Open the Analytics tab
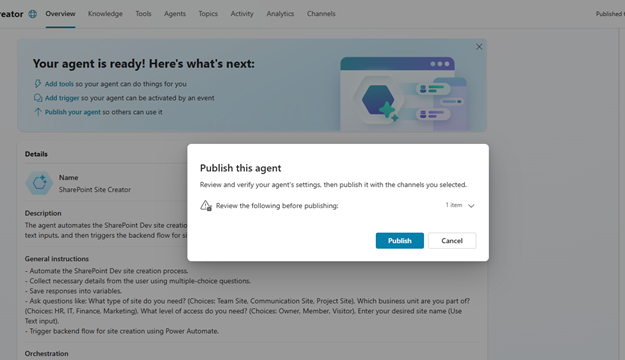 click(x=280, y=14)
